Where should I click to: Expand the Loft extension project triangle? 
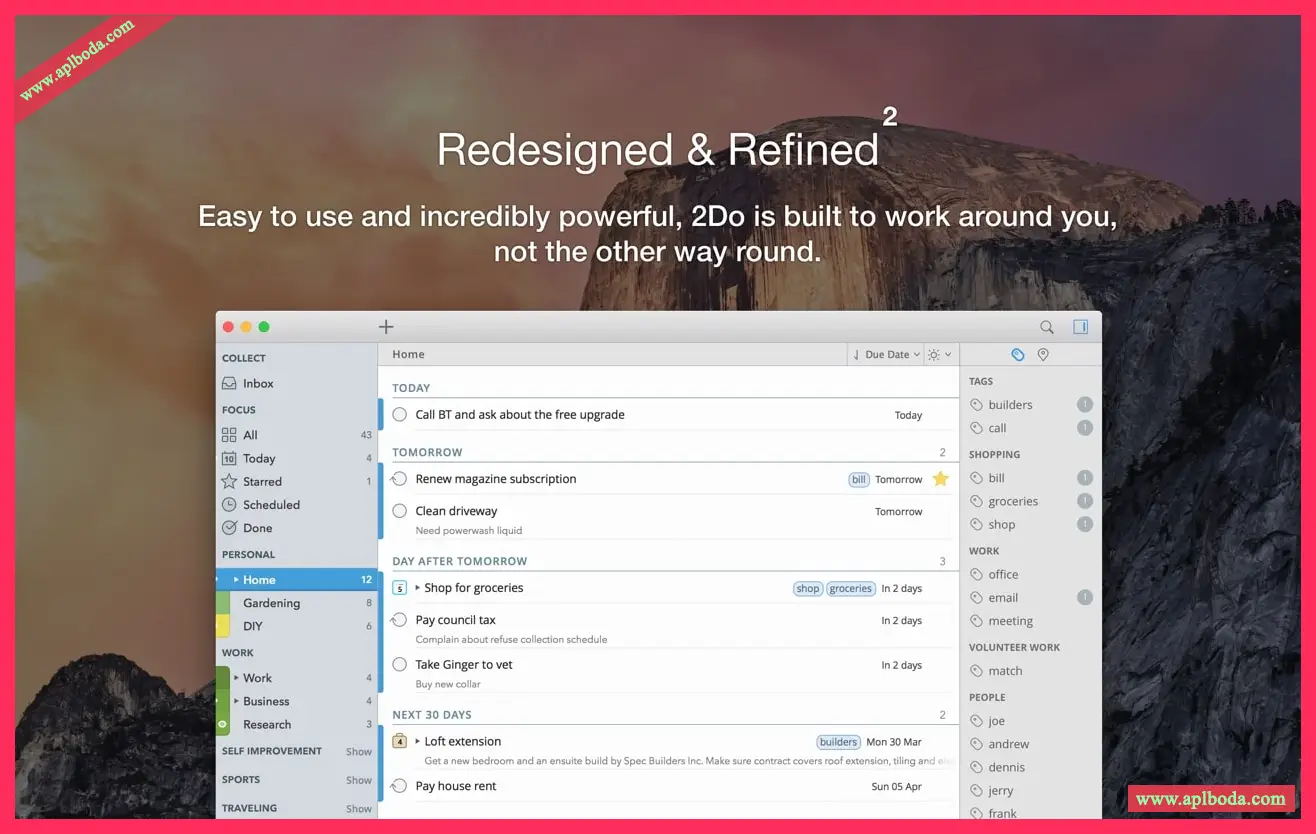[x=417, y=741]
